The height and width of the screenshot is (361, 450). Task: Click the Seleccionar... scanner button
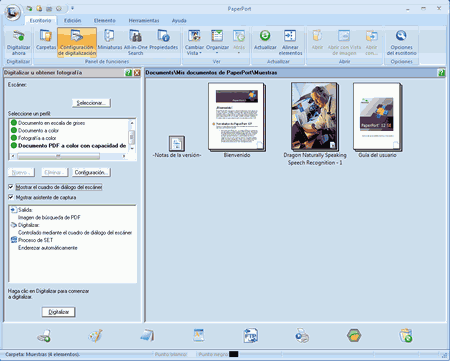point(91,103)
